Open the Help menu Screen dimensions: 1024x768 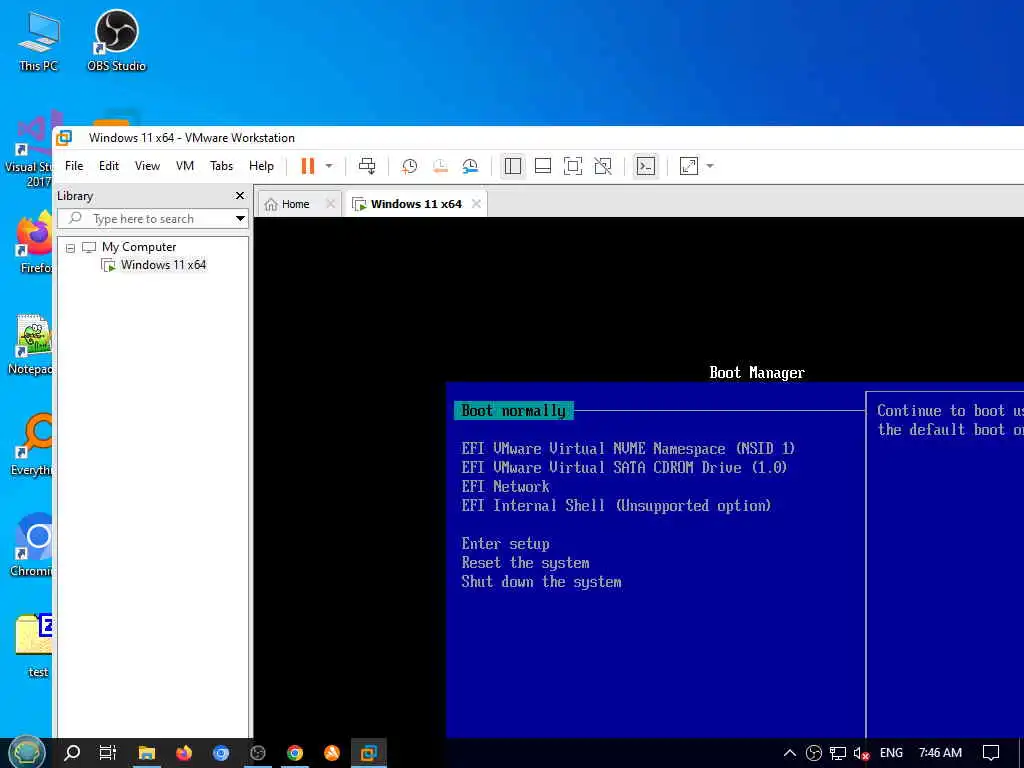point(261,166)
